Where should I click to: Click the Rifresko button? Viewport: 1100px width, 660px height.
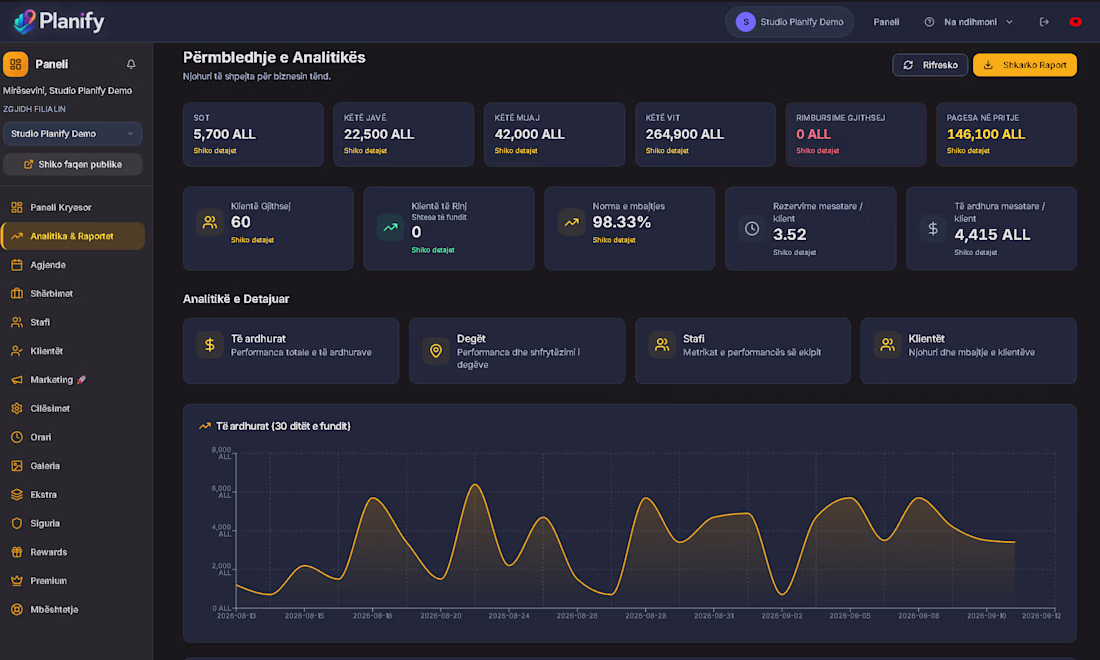tap(930, 65)
